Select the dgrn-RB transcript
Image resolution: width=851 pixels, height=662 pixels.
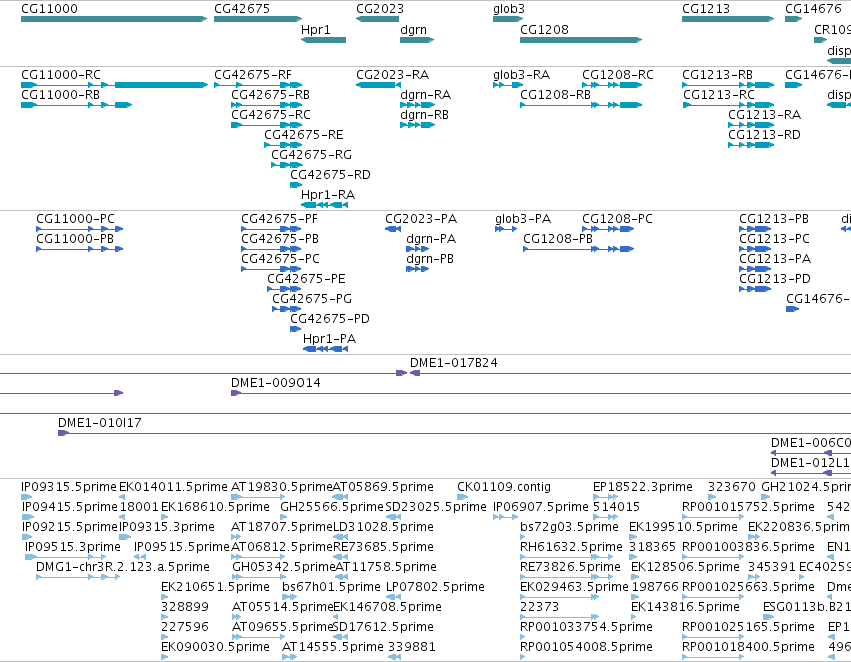pos(424,115)
